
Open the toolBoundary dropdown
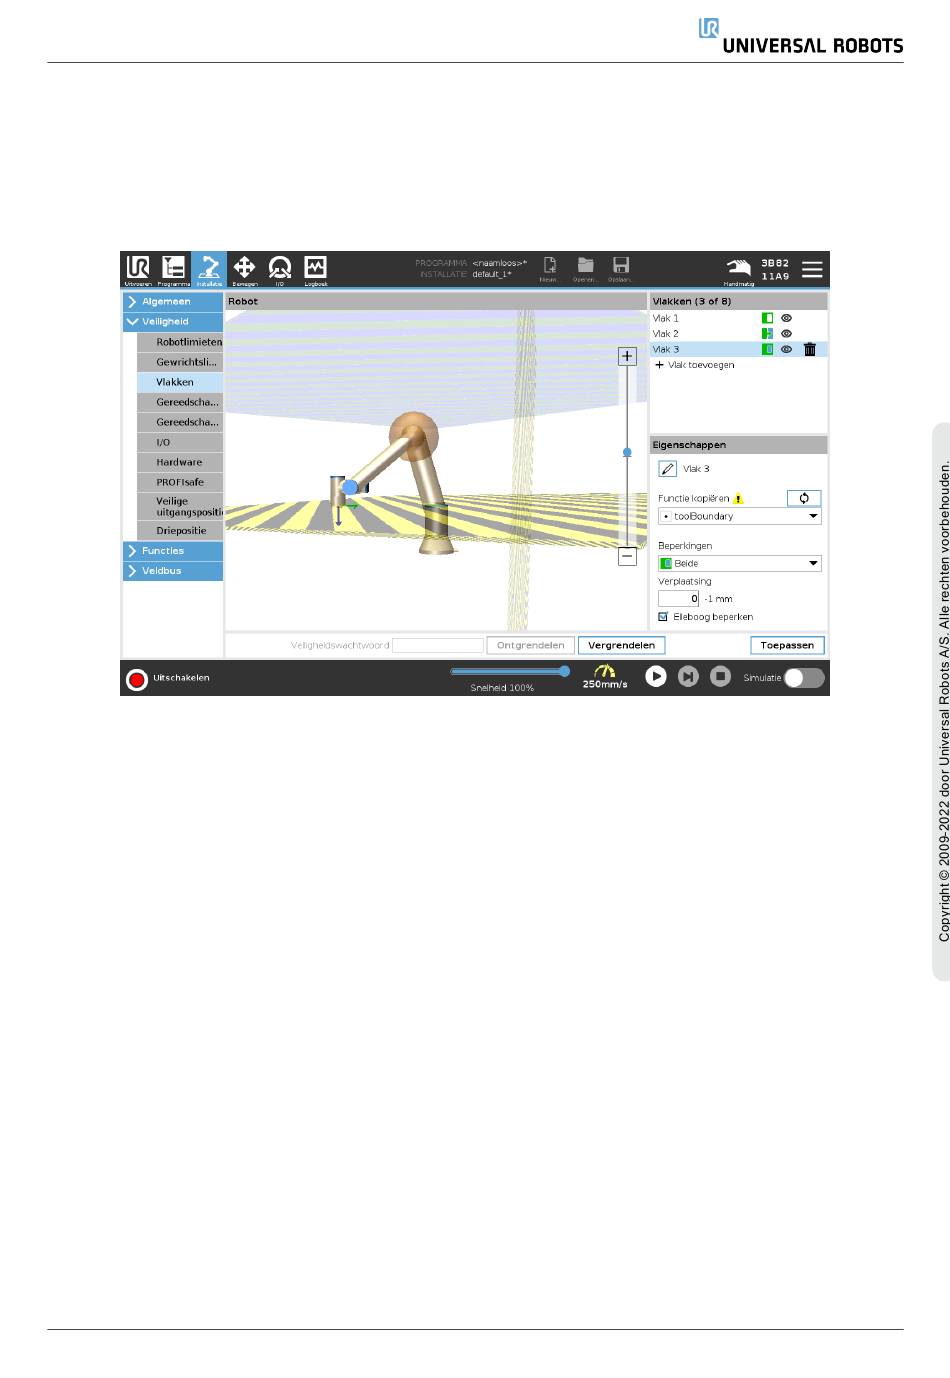click(x=740, y=516)
